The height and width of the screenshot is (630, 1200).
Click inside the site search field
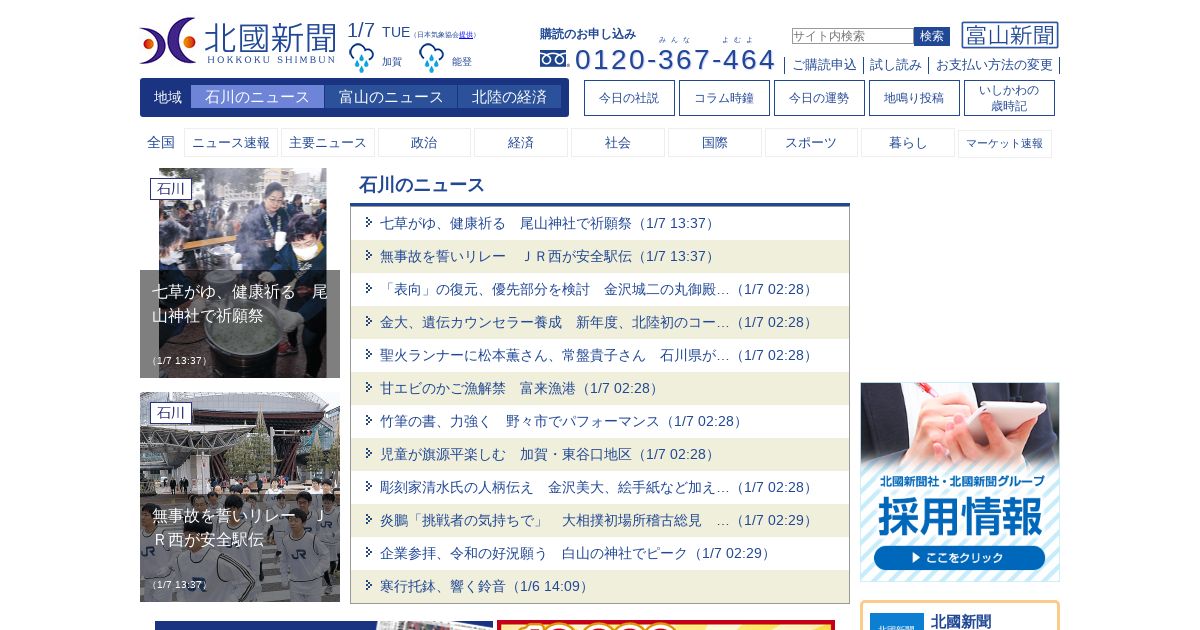pyautogui.click(x=852, y=36)
